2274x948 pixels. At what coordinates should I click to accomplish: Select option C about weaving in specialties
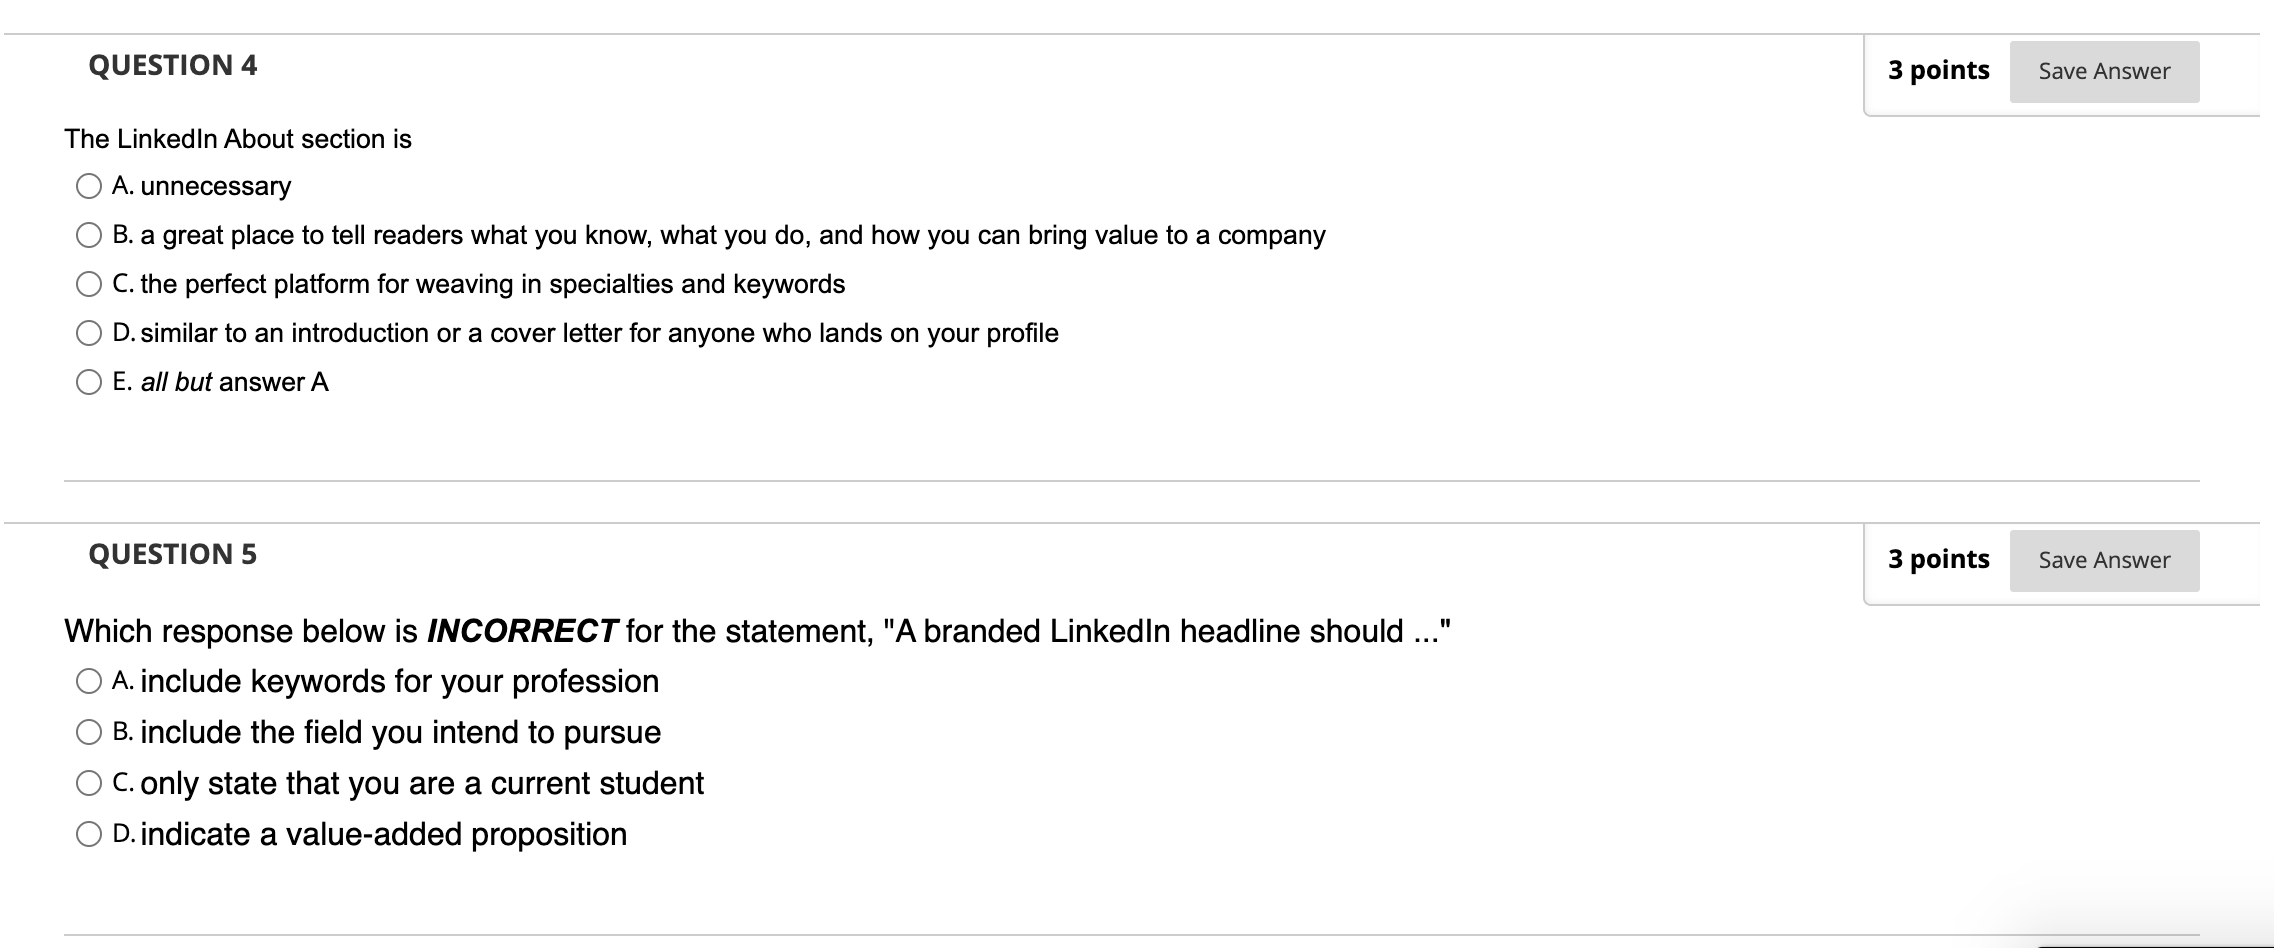89,284
